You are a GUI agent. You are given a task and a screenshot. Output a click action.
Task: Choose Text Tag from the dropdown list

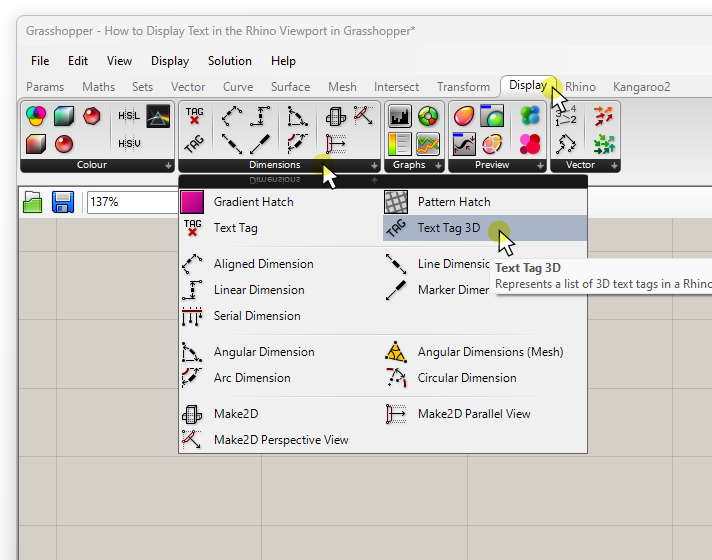[281, 228]
